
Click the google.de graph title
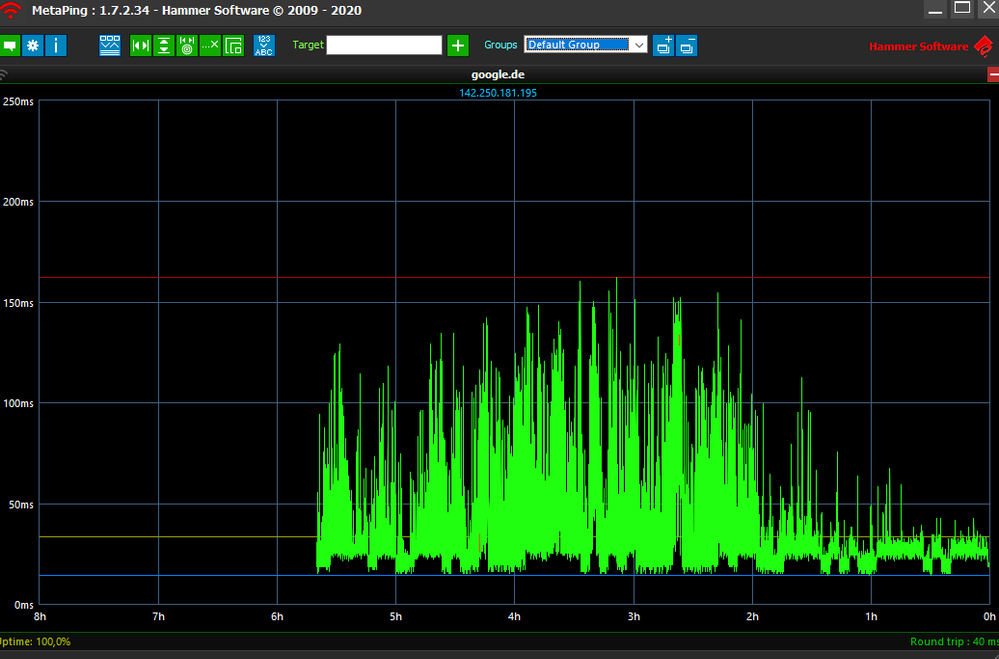tap(498, 74)
